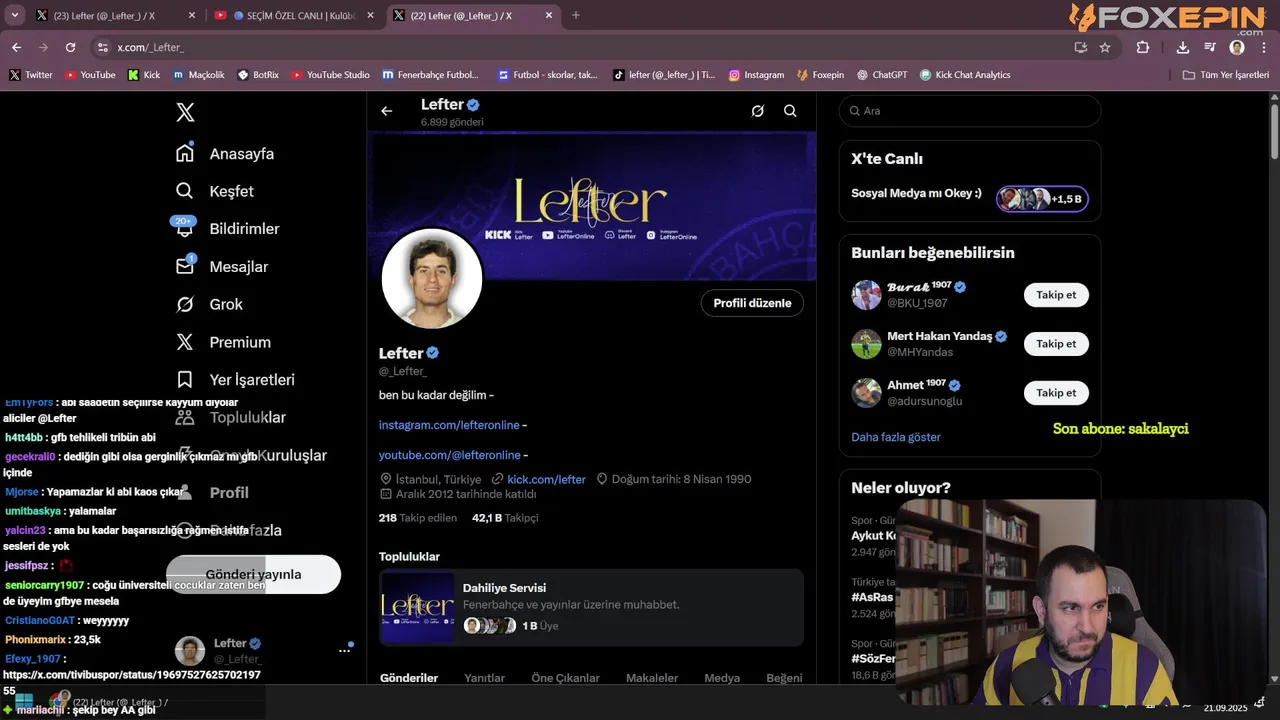Screen dimensions: 1280x720
Task: Open Chrome downloads icon
Action: (1183, 47)
